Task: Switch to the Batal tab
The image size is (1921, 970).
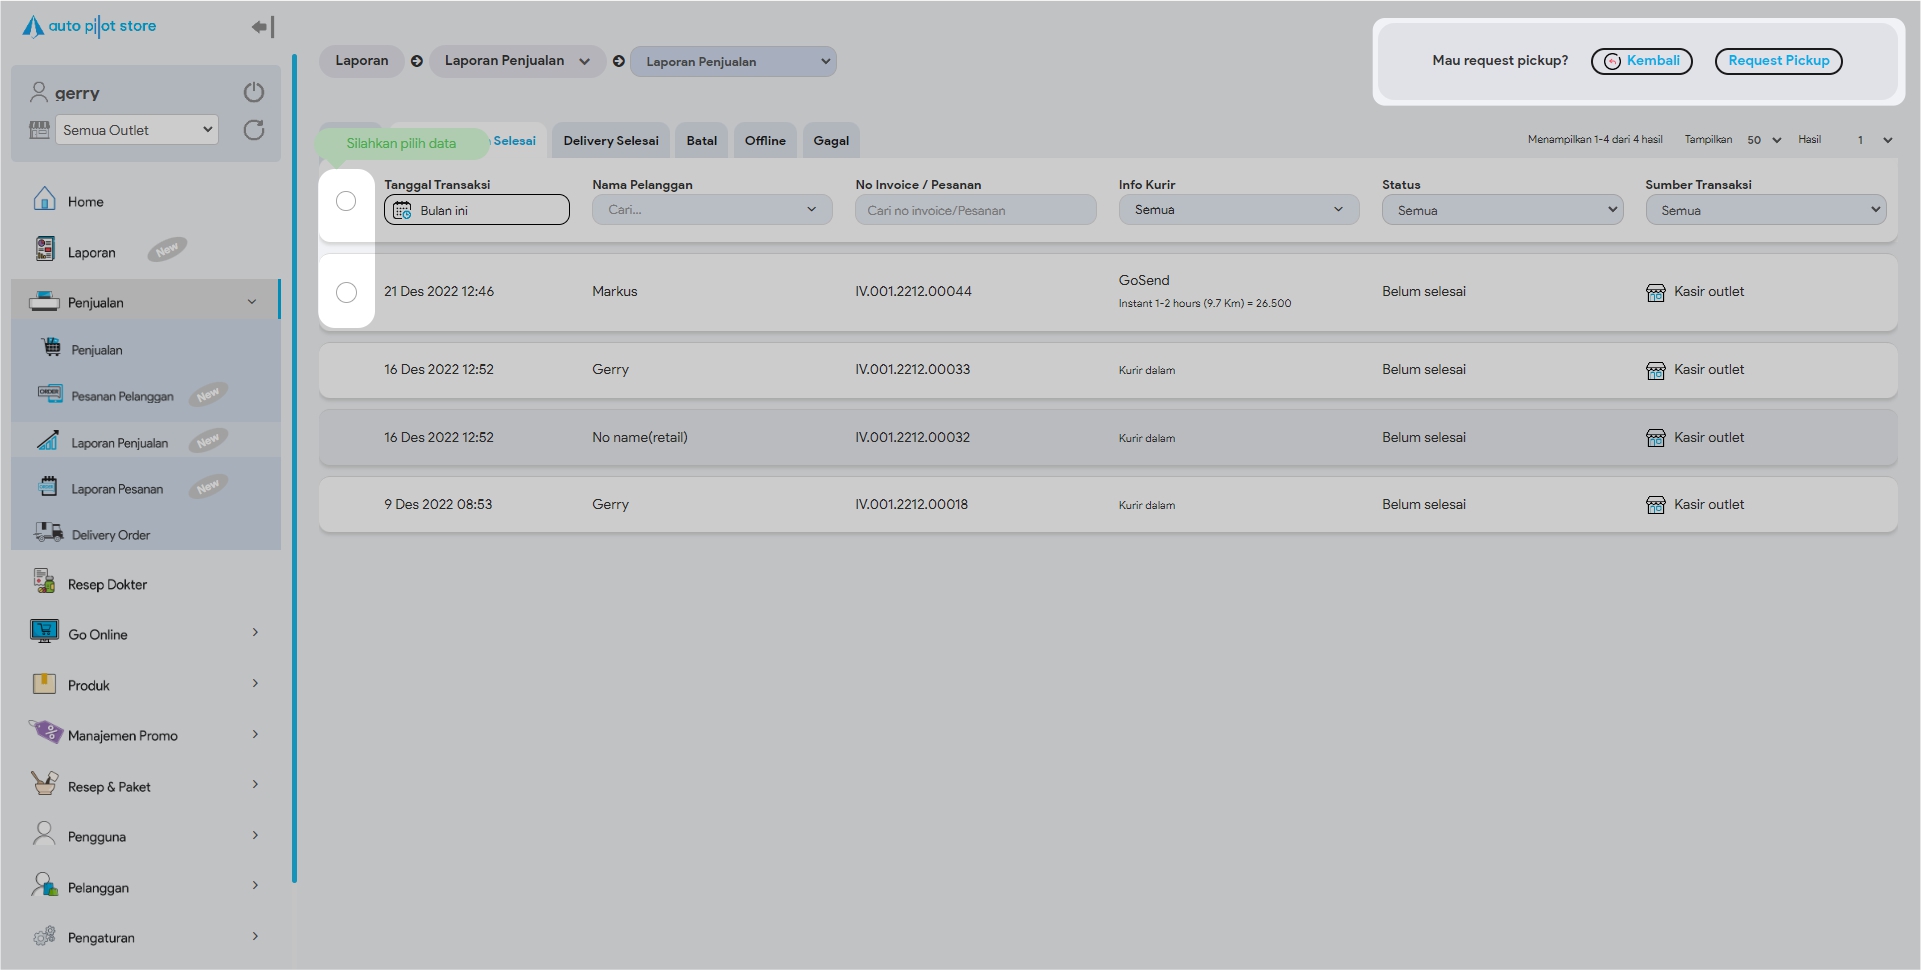Action: (x=701, y=141)
